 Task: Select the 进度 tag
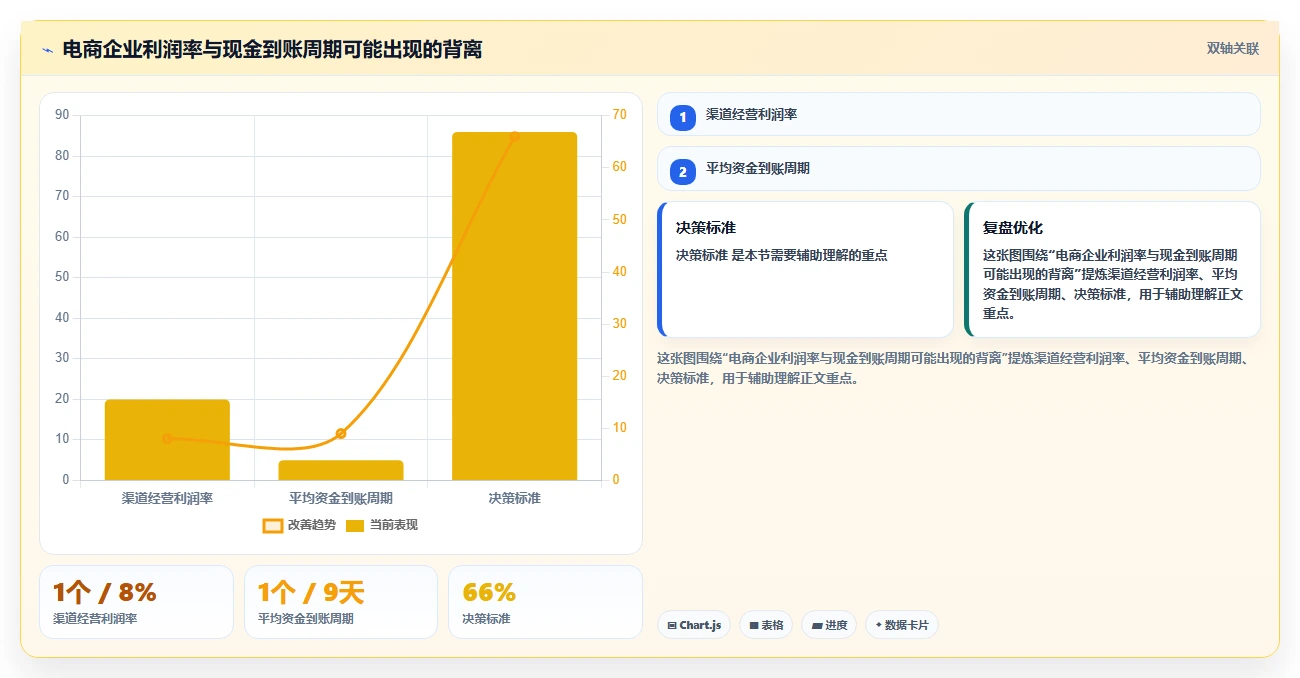(x=829, y=625)
